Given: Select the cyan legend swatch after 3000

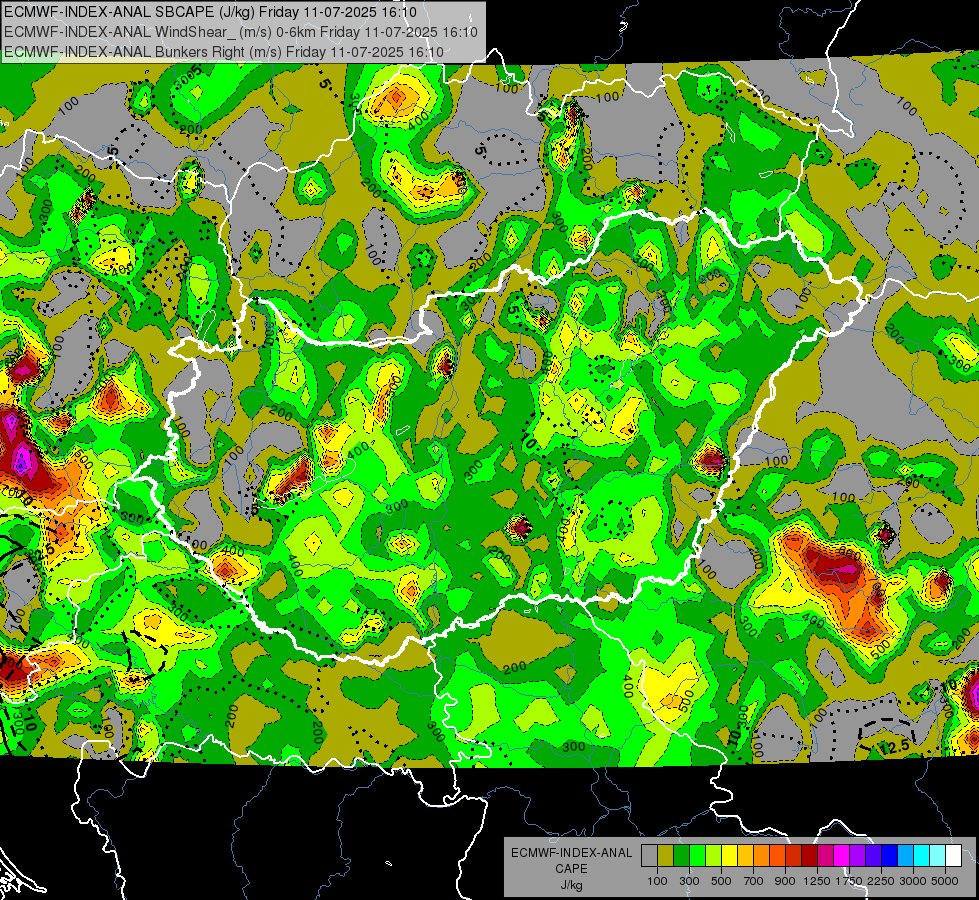Looking at the screenshot, I should [x=922, y=855].
